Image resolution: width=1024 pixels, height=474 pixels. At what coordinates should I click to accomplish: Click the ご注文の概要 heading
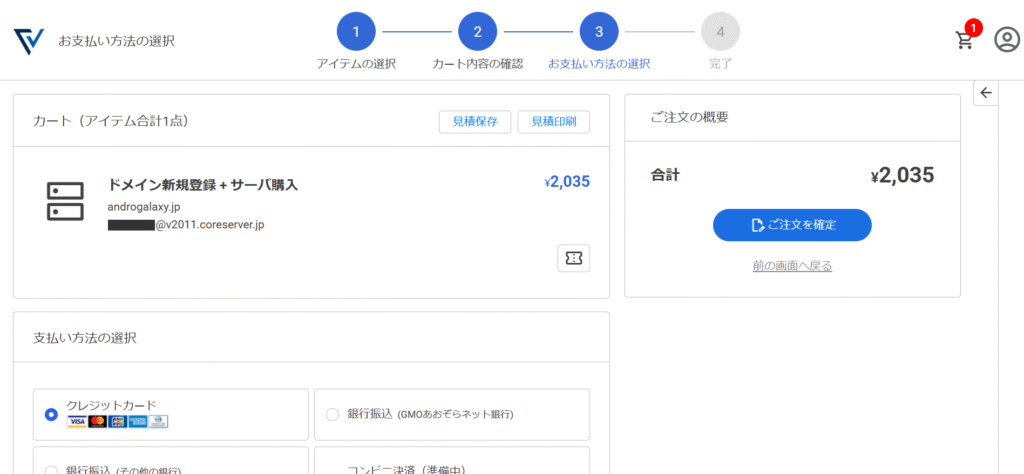[690, 118]
